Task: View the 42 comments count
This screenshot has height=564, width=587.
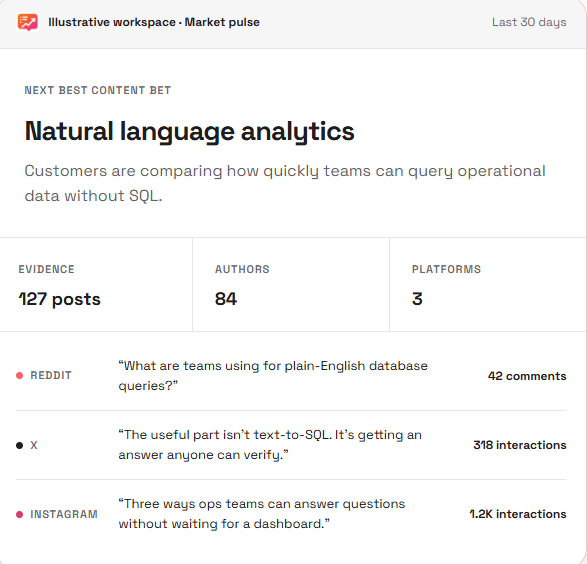Action: 527,376
